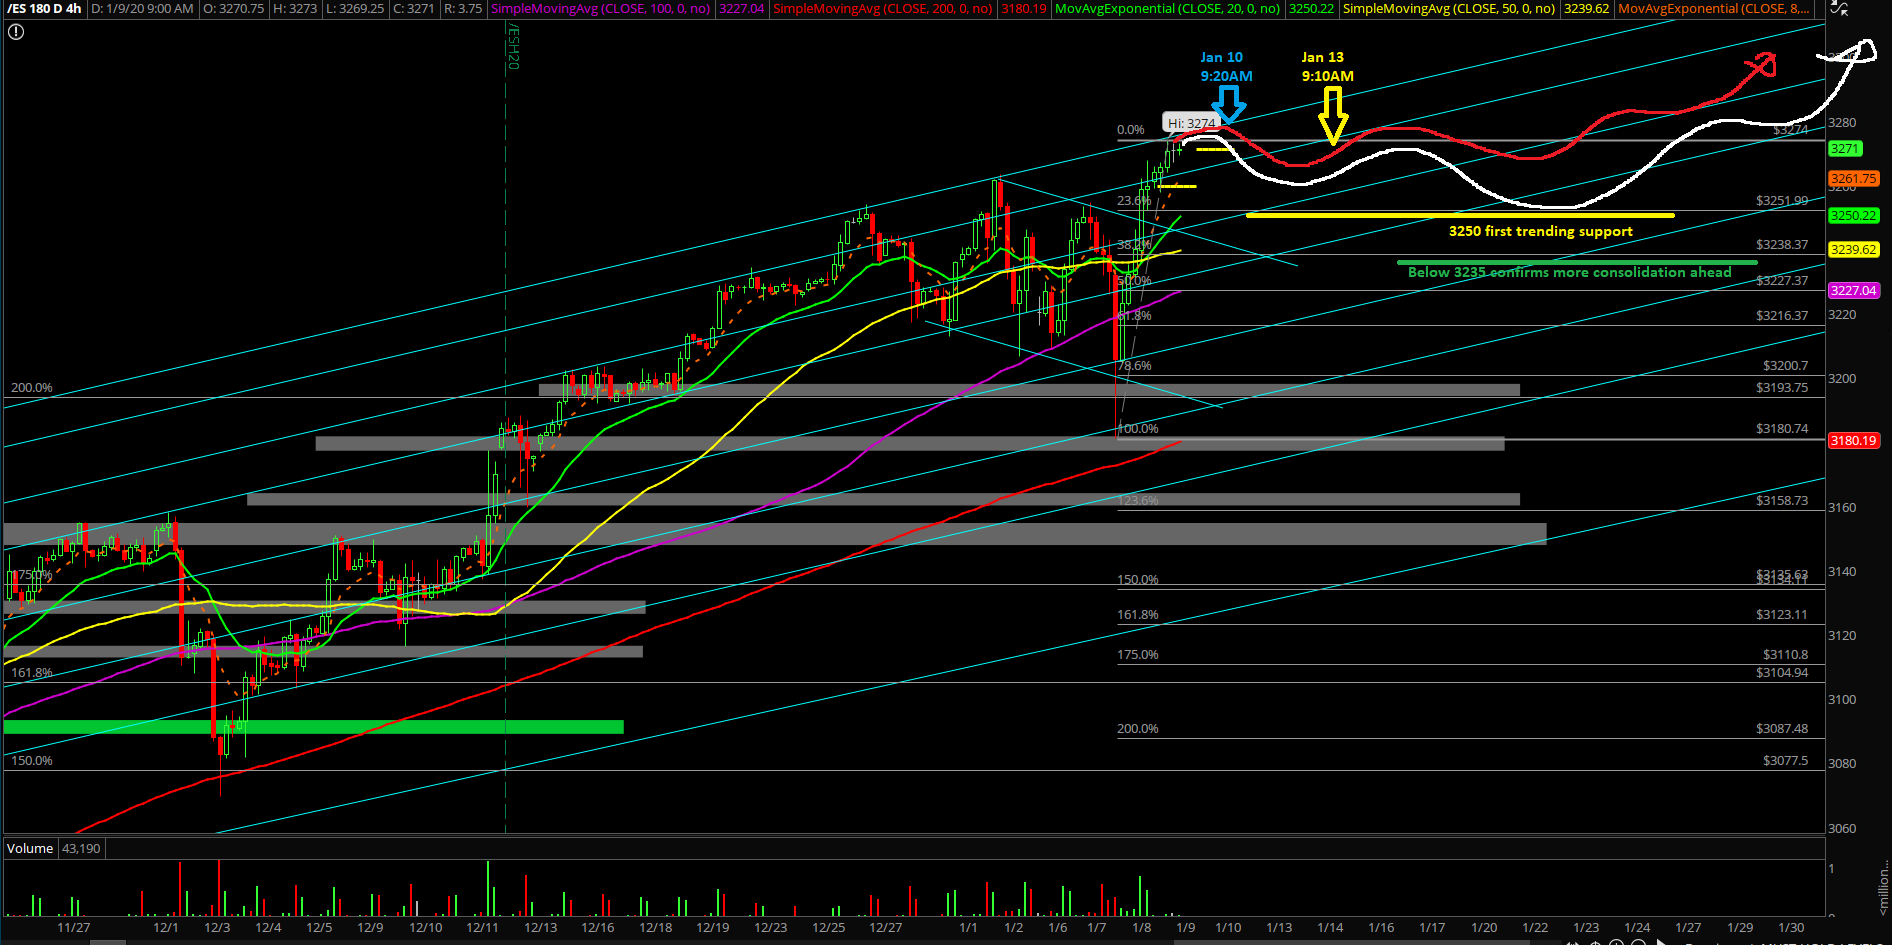Click the 1/30 date on the time axis
1892x945 pixels.
click(x=1791, y=928)
